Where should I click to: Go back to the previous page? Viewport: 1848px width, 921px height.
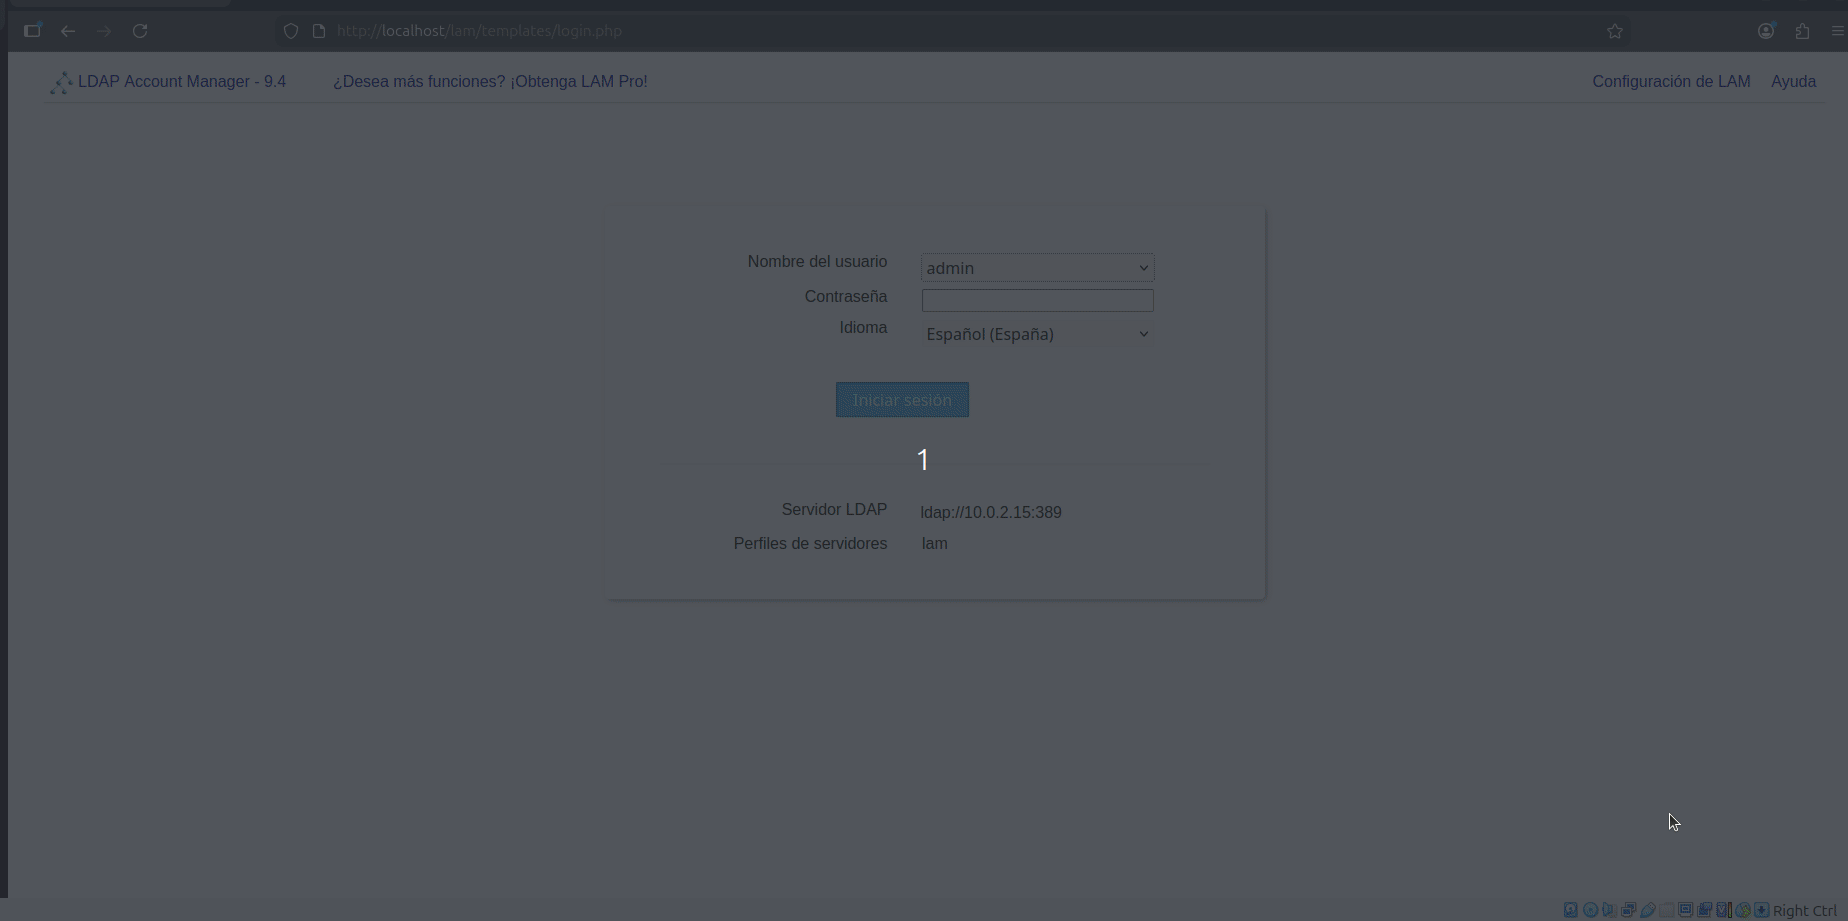tap(68, 31)
